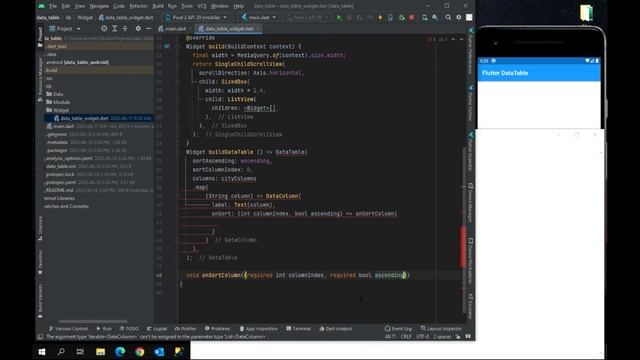This screenshot has width=640, height=360.
Task: Open Outlook from taskbar
Action: 159,351
